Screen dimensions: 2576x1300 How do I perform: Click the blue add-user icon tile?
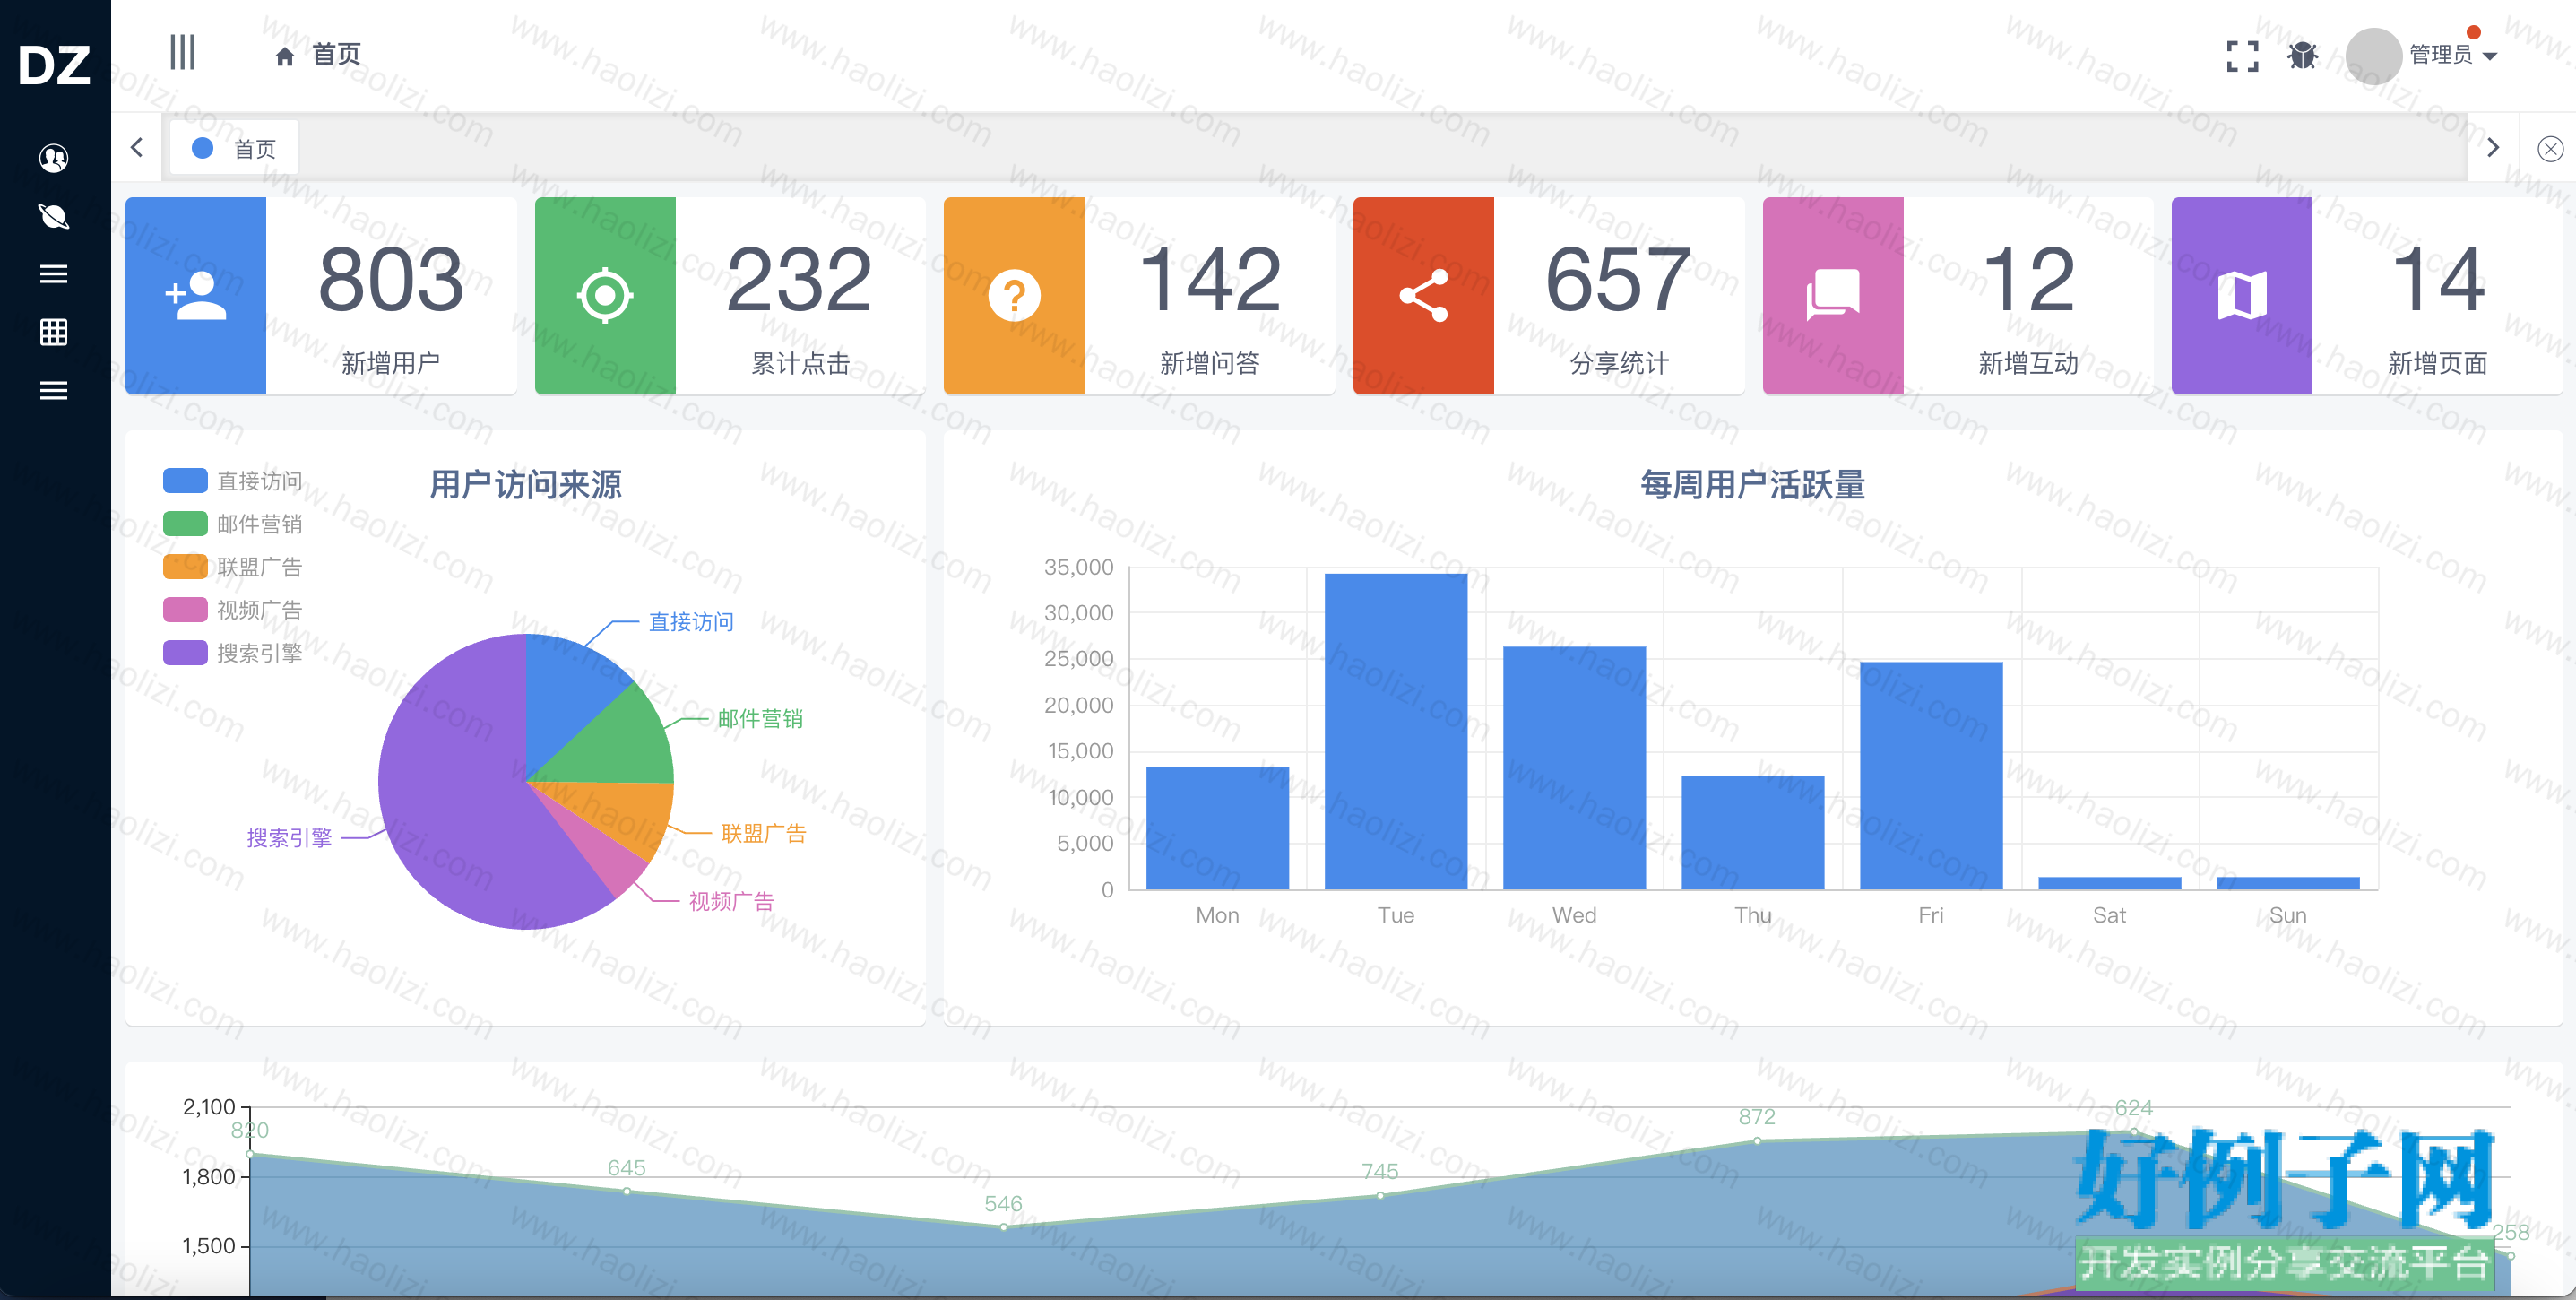196,295
